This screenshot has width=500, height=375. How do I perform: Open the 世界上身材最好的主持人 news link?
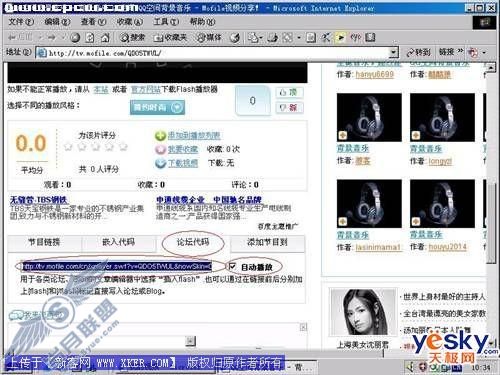444,296
